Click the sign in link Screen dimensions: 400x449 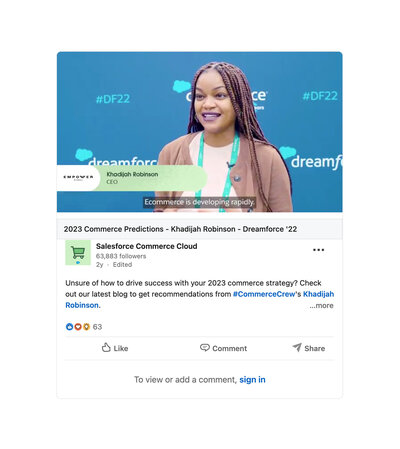pos(252,379)
